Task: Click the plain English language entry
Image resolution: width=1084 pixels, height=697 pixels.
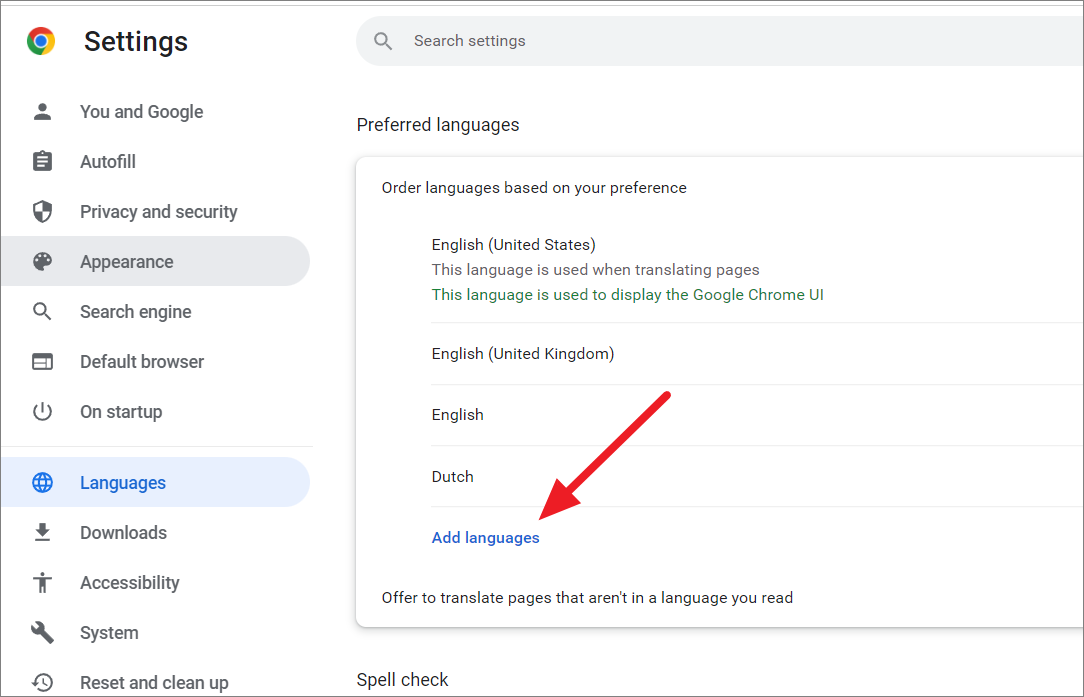Action: pos(458,415)
